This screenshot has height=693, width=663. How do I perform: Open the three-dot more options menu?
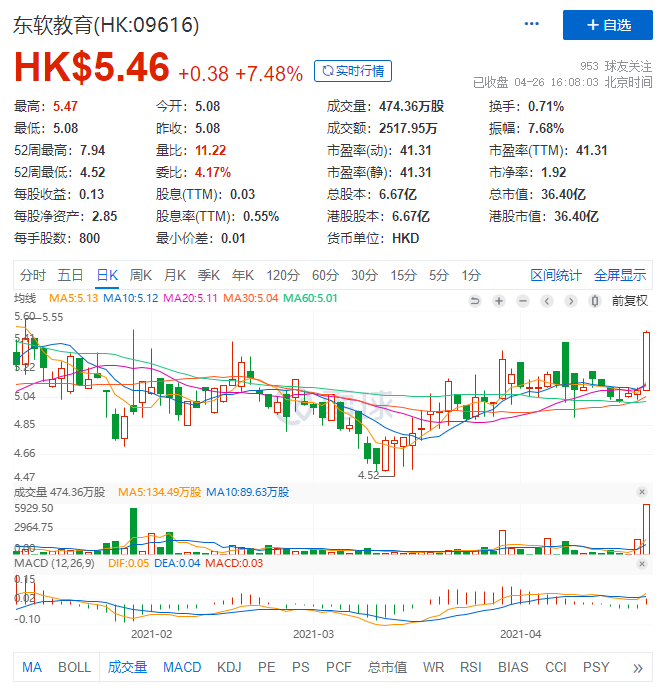point(531,24)
